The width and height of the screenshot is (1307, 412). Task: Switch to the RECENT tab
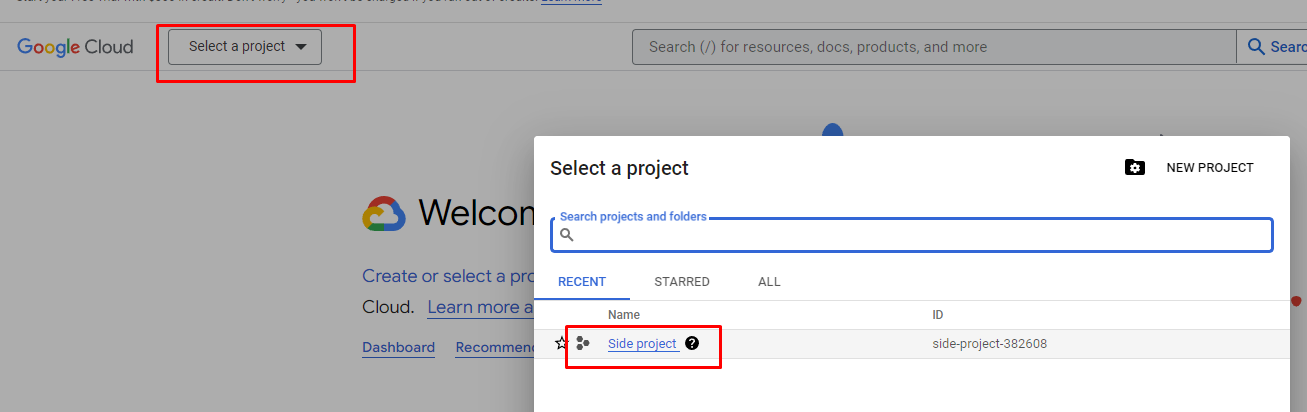[x=582, y=282]
